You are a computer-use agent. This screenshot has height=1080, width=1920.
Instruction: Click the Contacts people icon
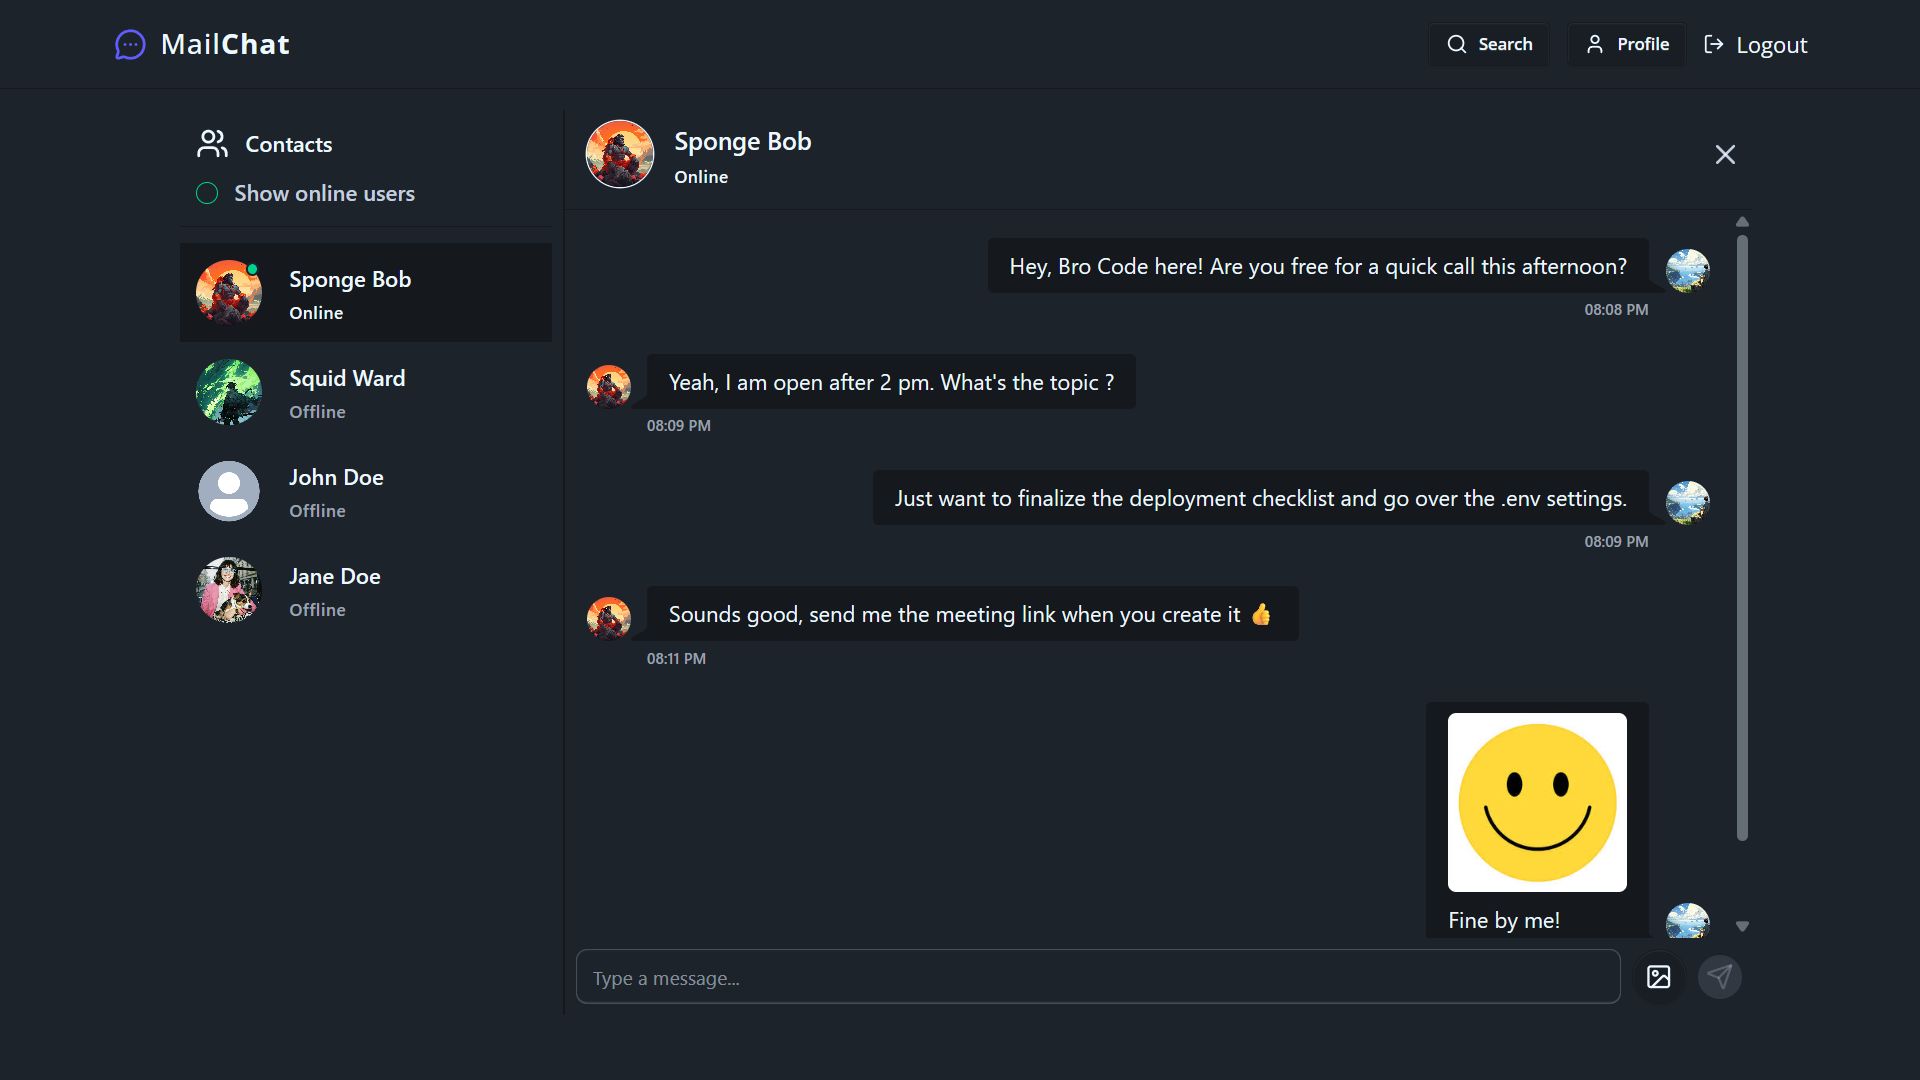coord(212,144)
